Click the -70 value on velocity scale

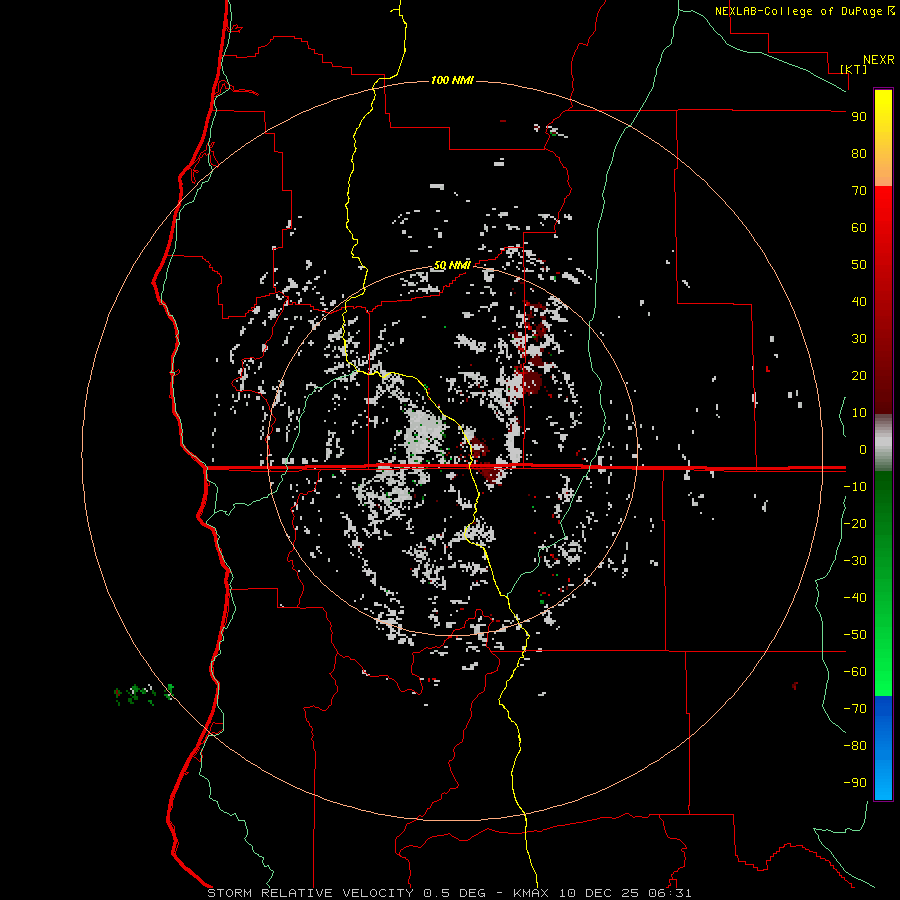855,709
